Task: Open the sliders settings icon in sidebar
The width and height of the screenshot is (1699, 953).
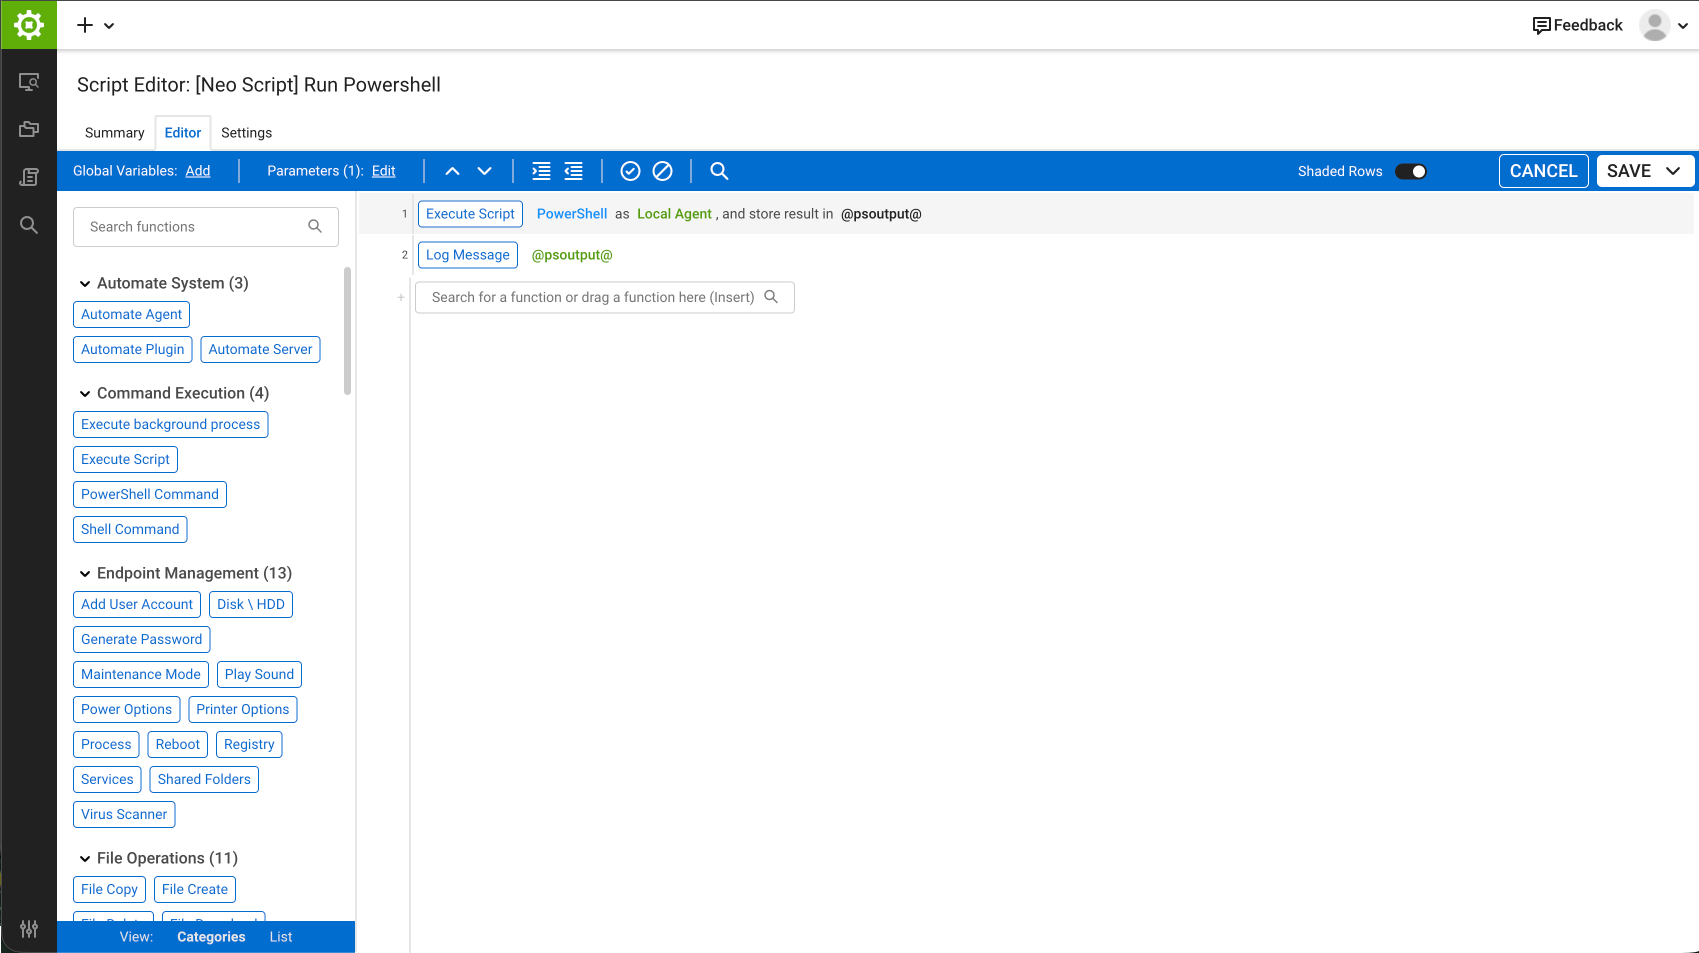Action: [29, 929]
